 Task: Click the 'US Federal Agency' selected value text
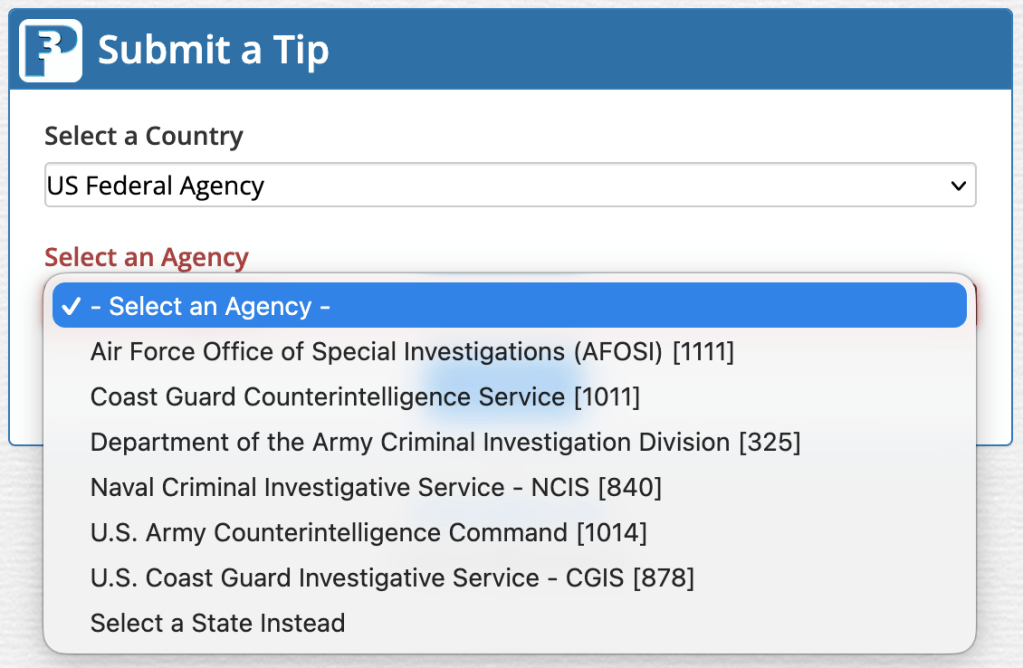pos(156,186)
